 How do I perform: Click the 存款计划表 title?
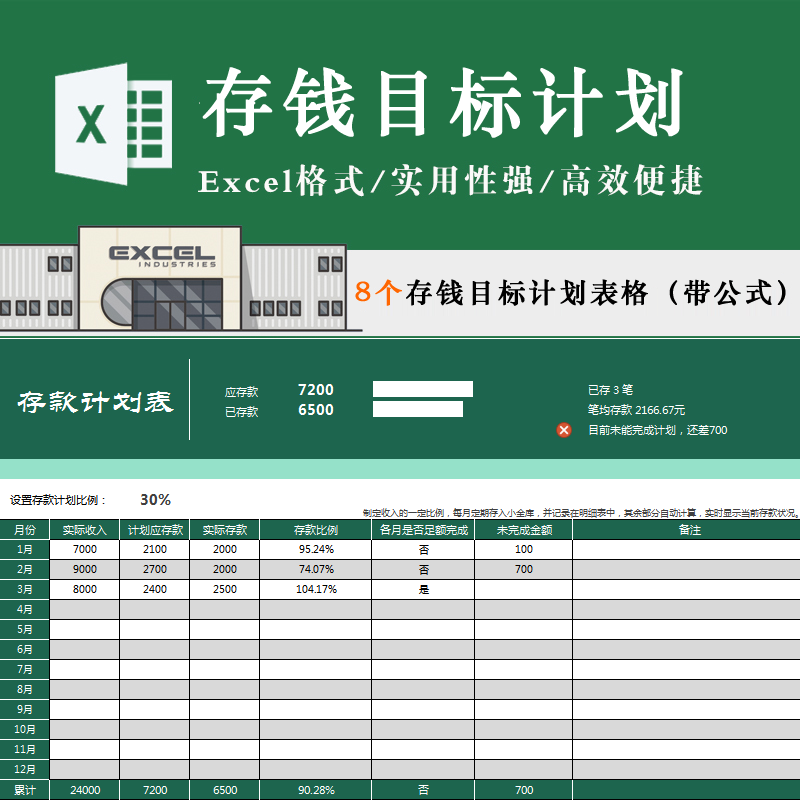pyautogui.click(x=95, y=402)
